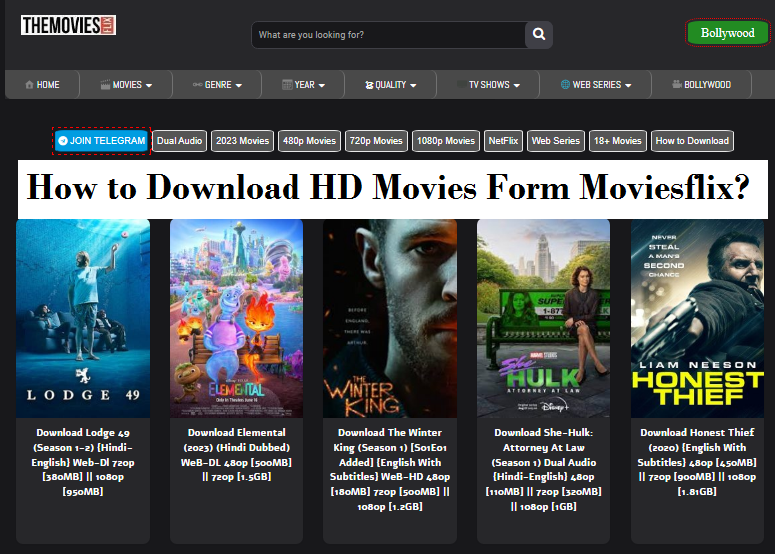Open Download Lodge 49 title link
This screenshot has height=554, width=775.
[83, 462]
